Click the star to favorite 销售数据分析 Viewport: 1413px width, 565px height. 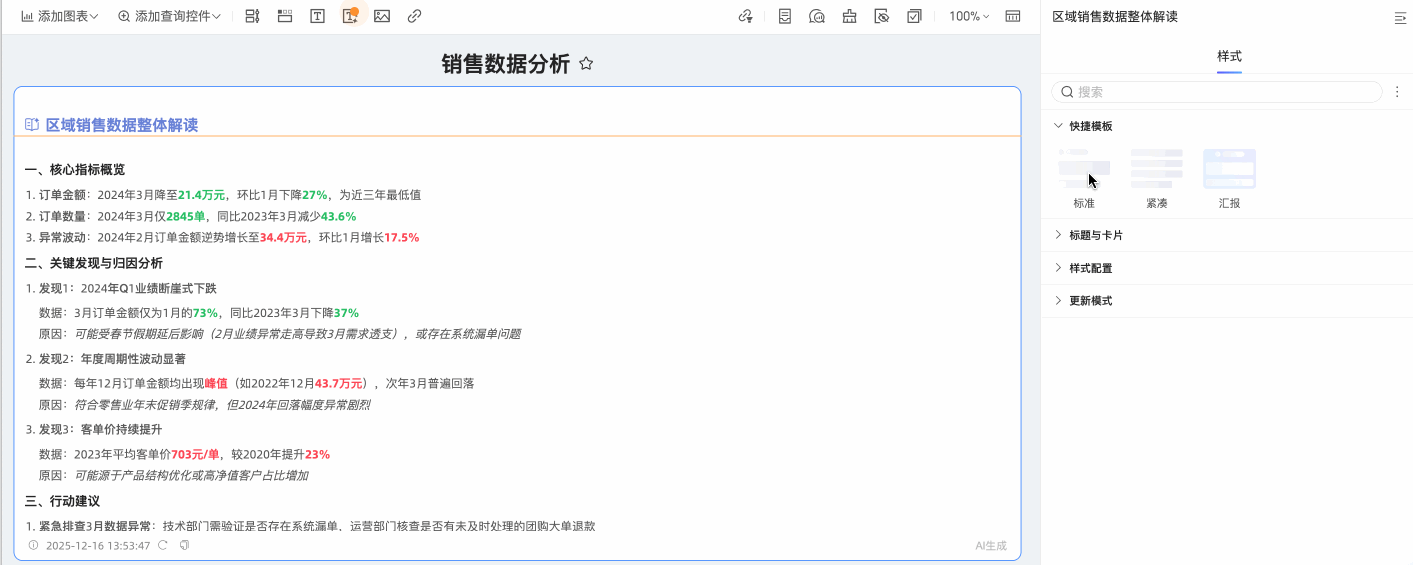point(587,64)
